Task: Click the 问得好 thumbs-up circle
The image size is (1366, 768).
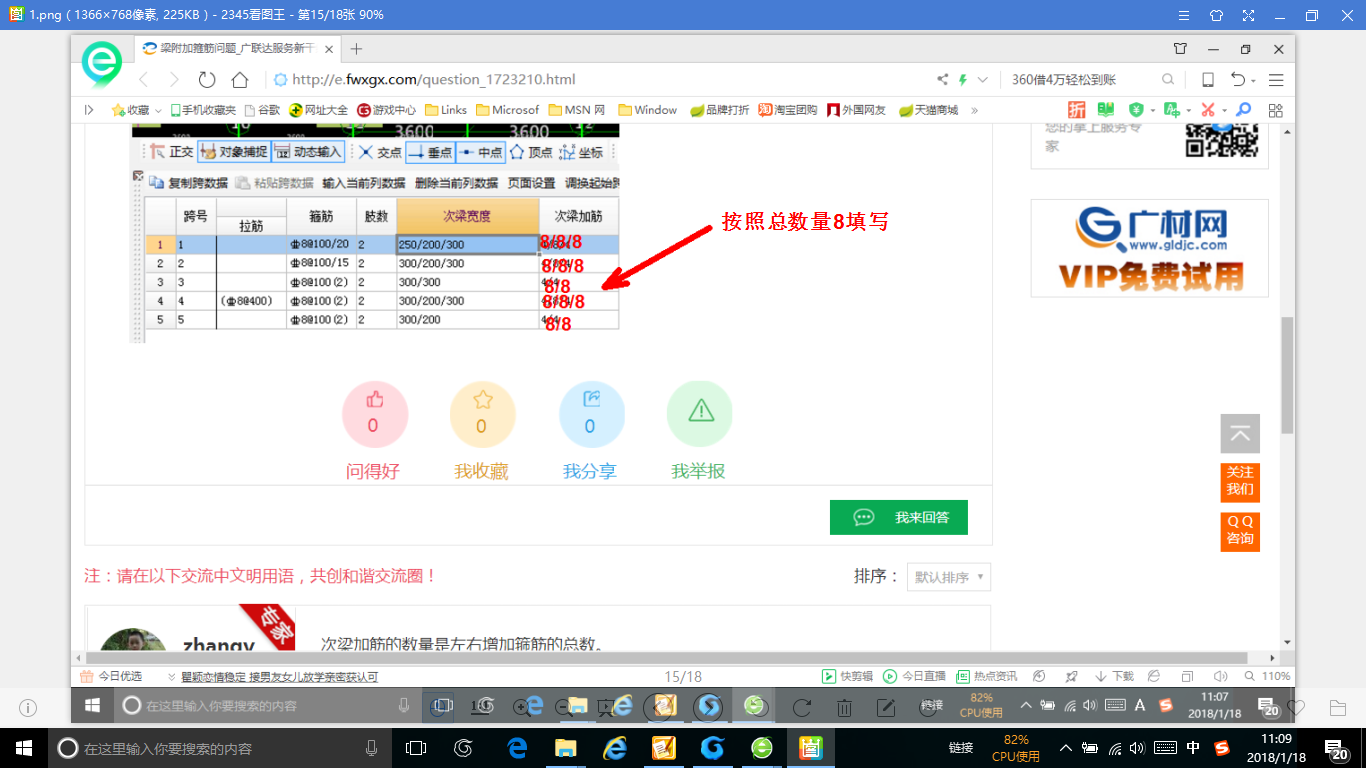Action: pos(374,414)
